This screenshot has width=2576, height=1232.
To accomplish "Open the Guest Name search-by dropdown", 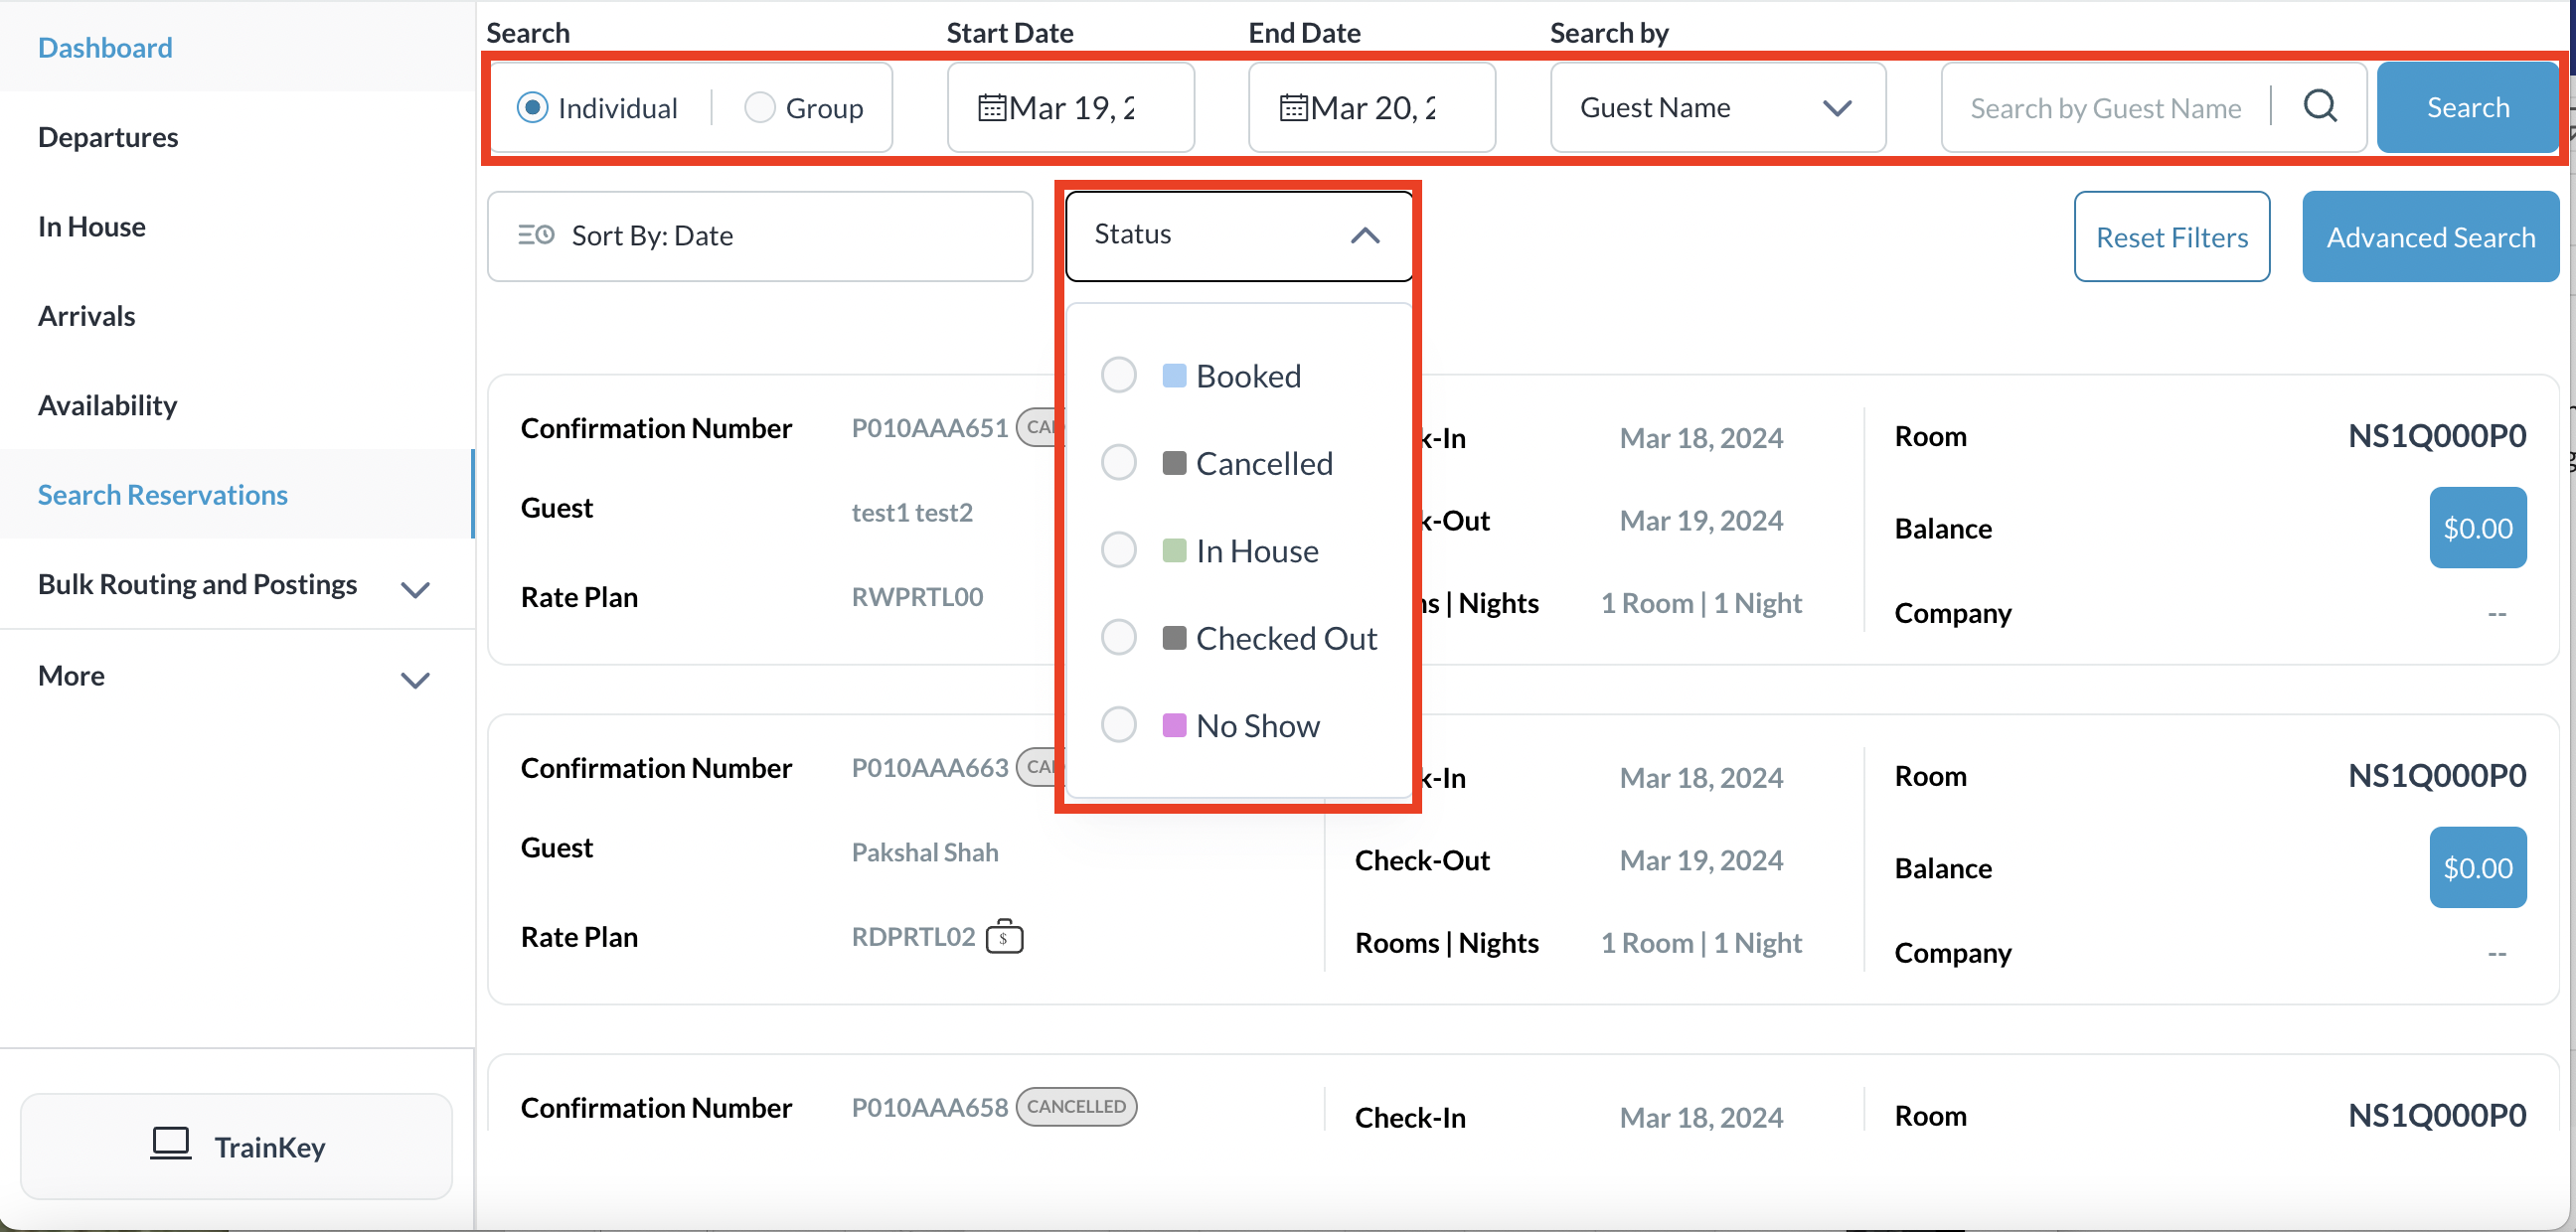I will pyautogui.click(x=1717, y=107).
